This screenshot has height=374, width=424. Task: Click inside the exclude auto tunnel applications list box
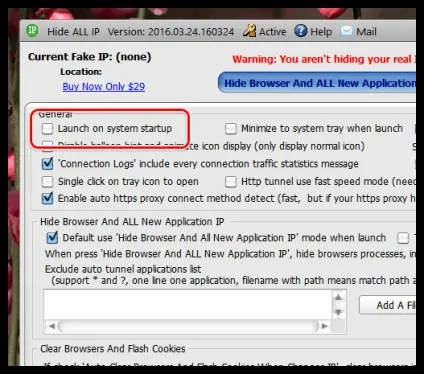[188, 305]
